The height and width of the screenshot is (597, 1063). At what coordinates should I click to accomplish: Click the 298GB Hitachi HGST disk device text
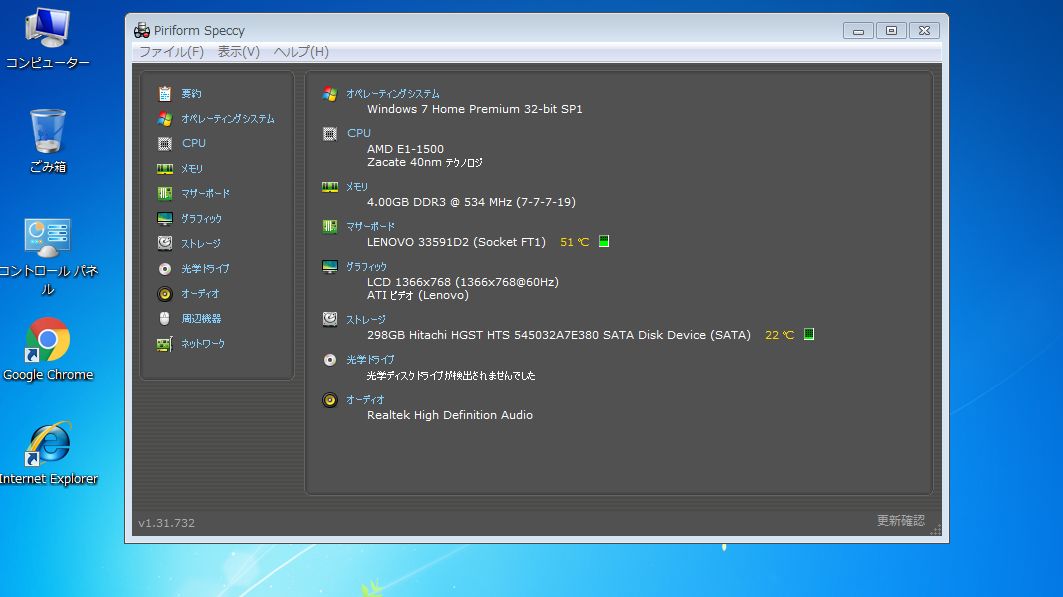559,335
